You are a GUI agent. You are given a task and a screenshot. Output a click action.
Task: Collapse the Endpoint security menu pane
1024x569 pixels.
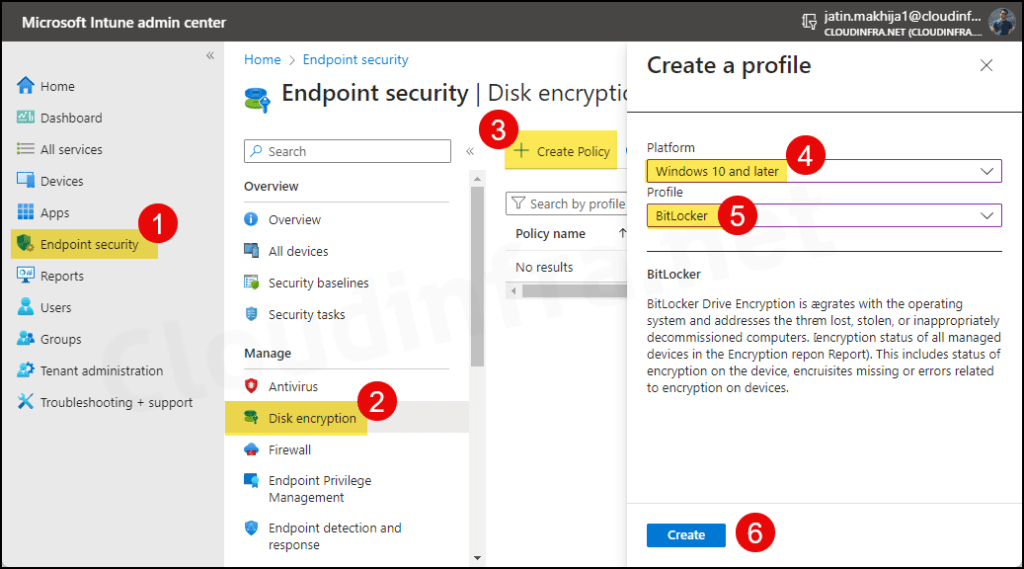pyautogui.click(x=470, y=151)
